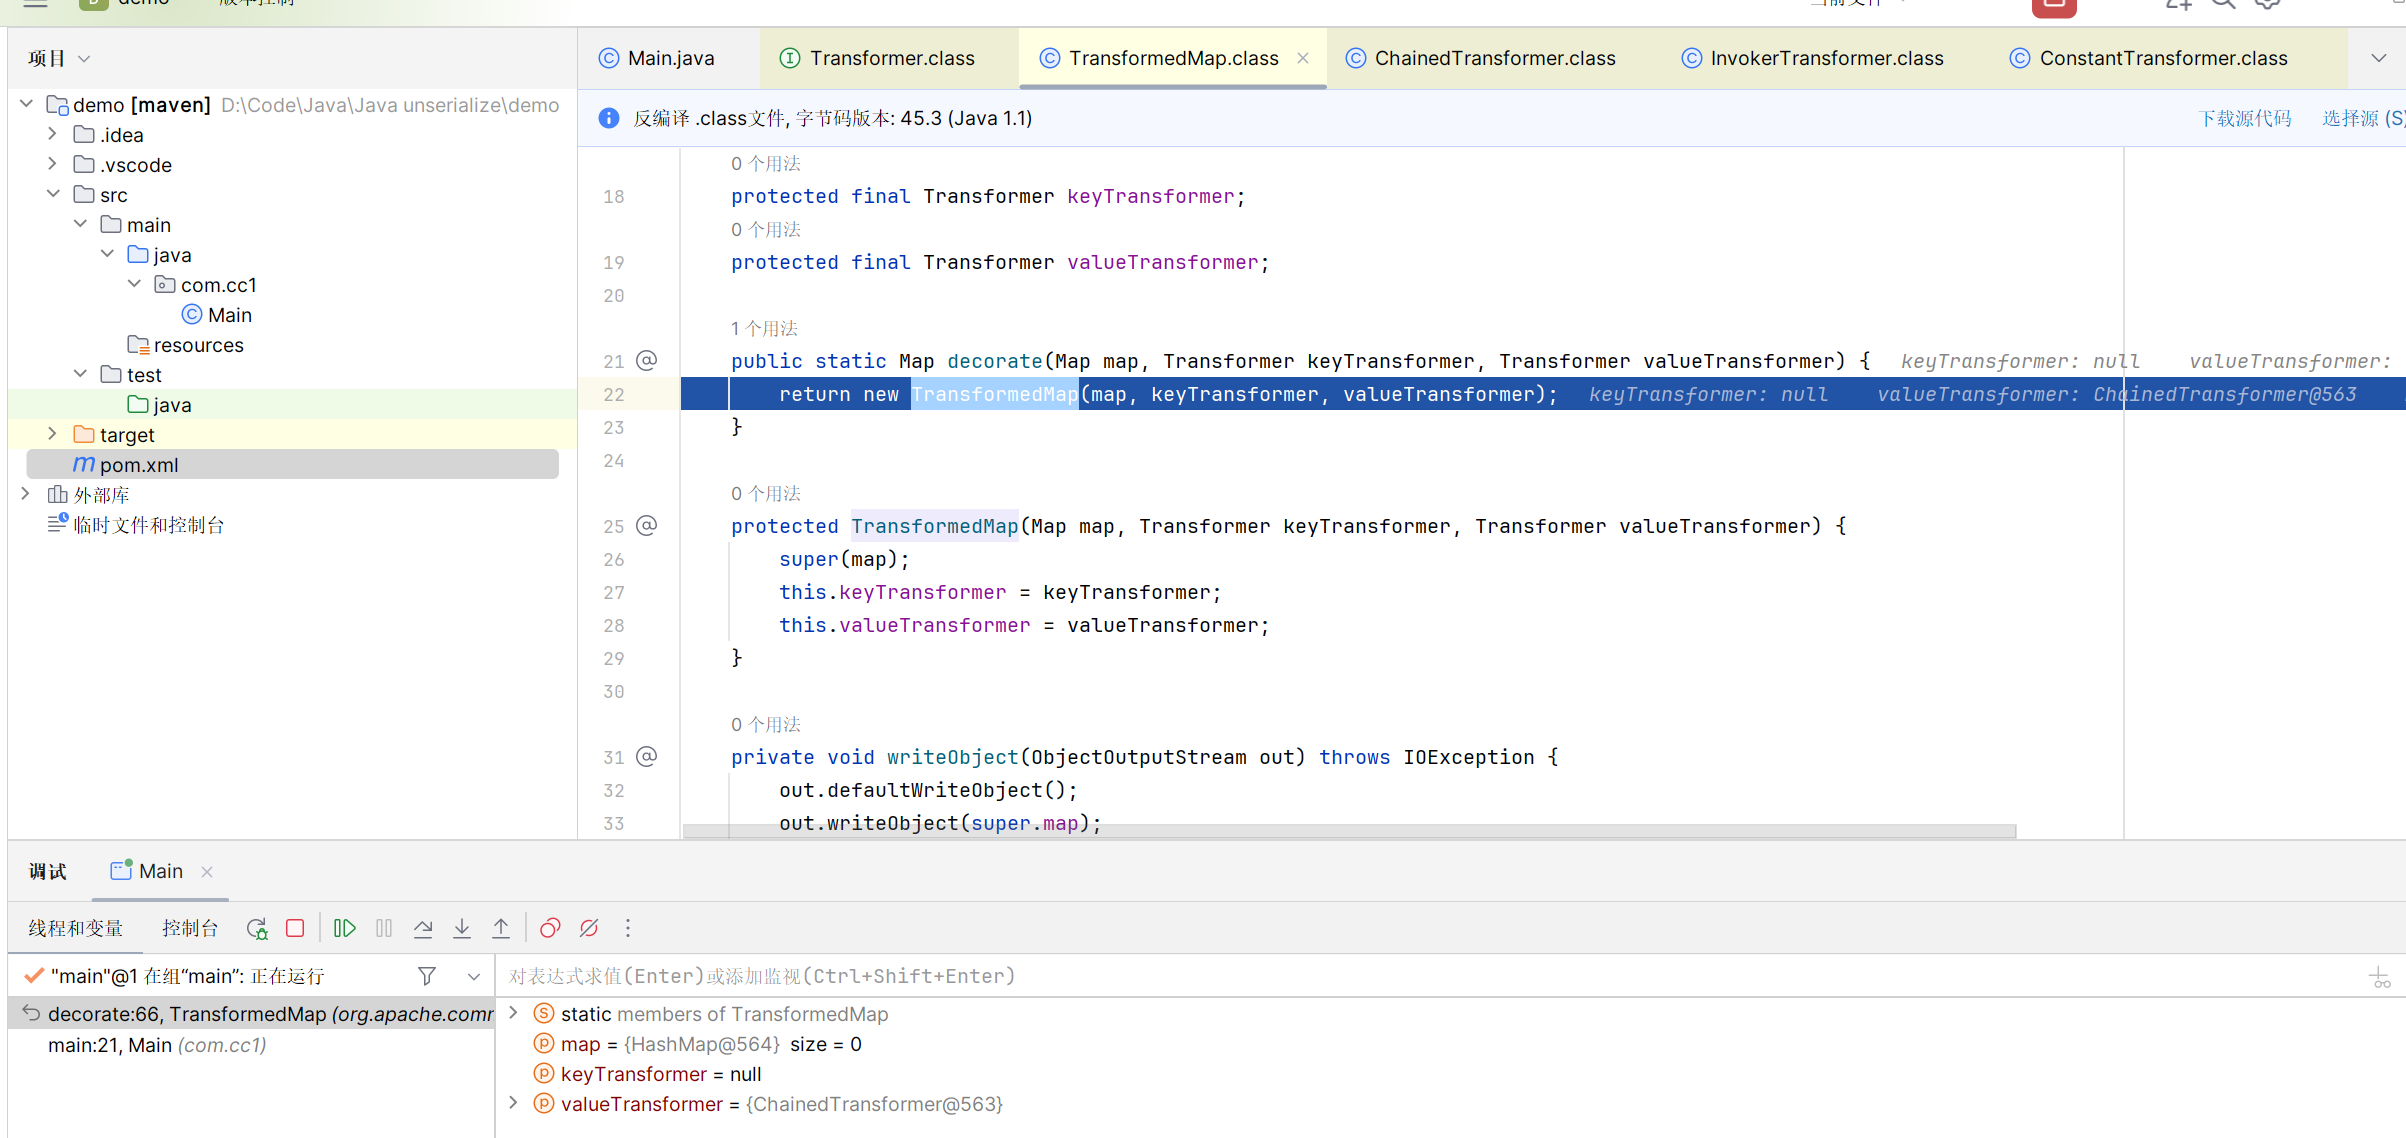Resume program execution
The width and height of the screenshot is (2406, 1138).
tap(345, 929)
